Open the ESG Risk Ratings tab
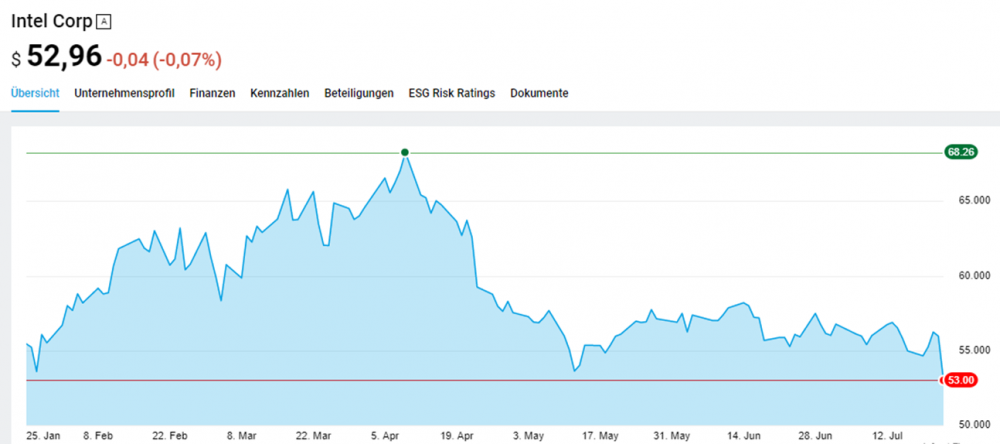 (x=452, y=93)
